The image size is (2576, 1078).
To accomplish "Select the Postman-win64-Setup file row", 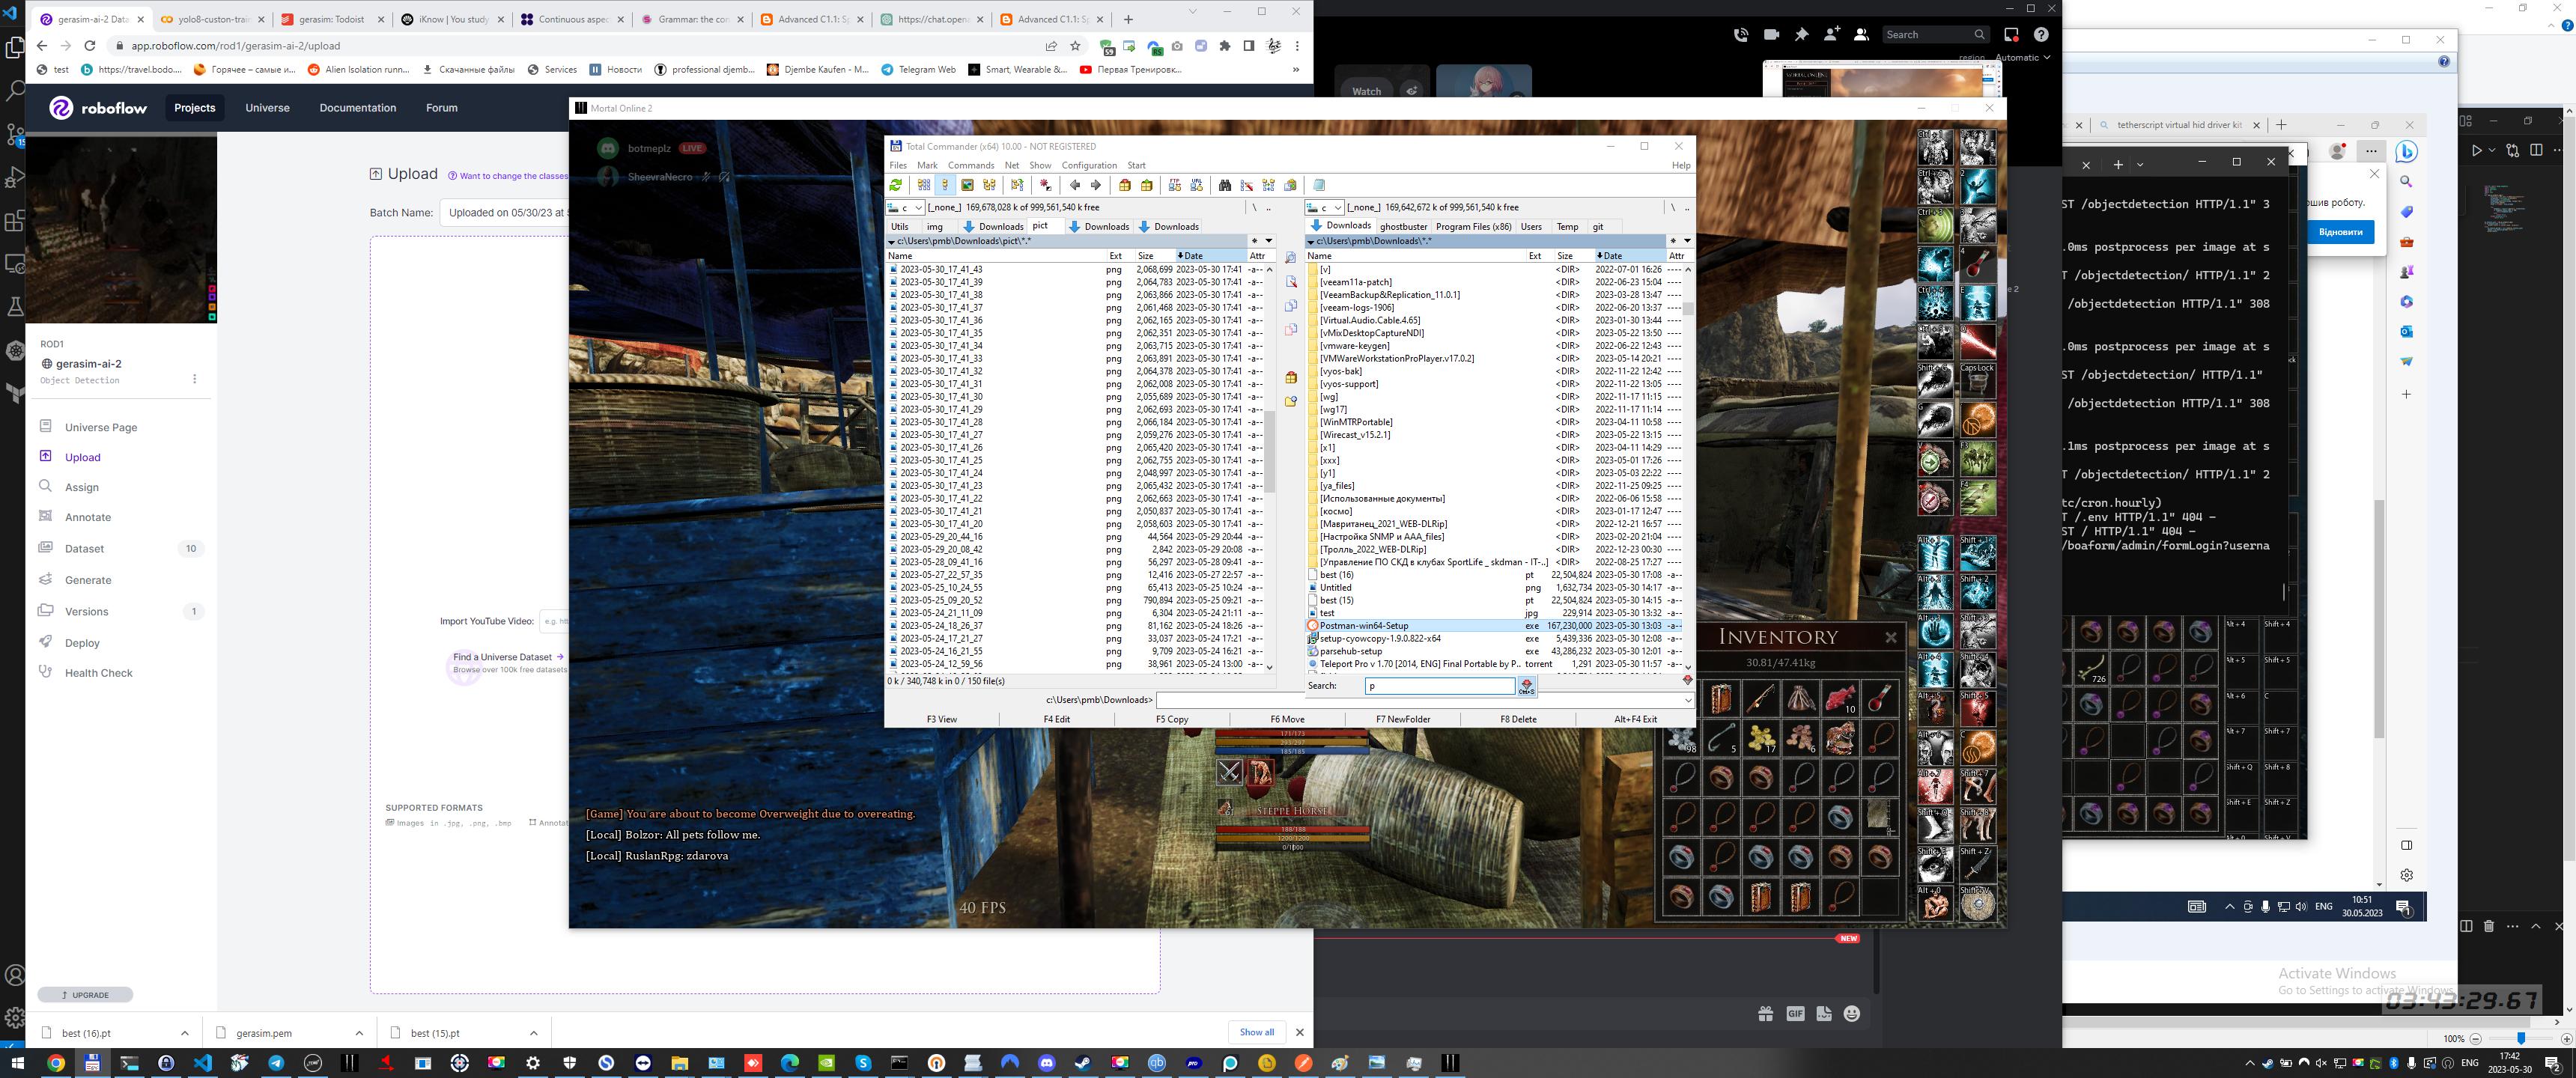I will point(1494,626).
